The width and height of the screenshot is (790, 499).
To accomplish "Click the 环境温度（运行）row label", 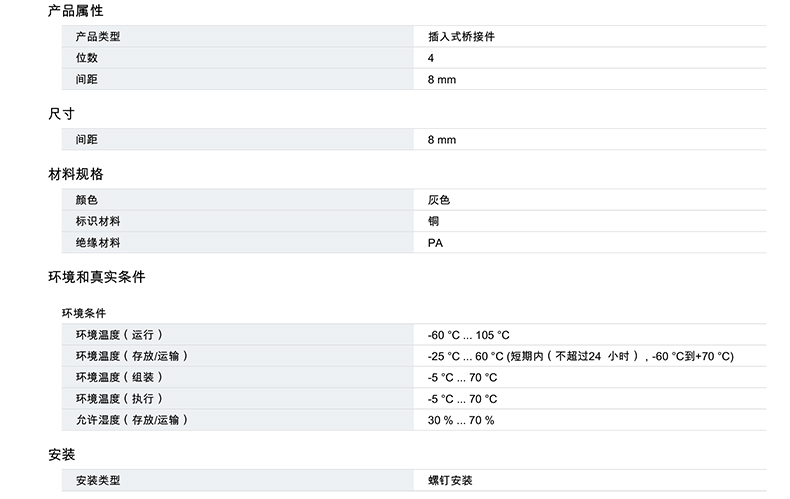I will (x=118, y=335).
